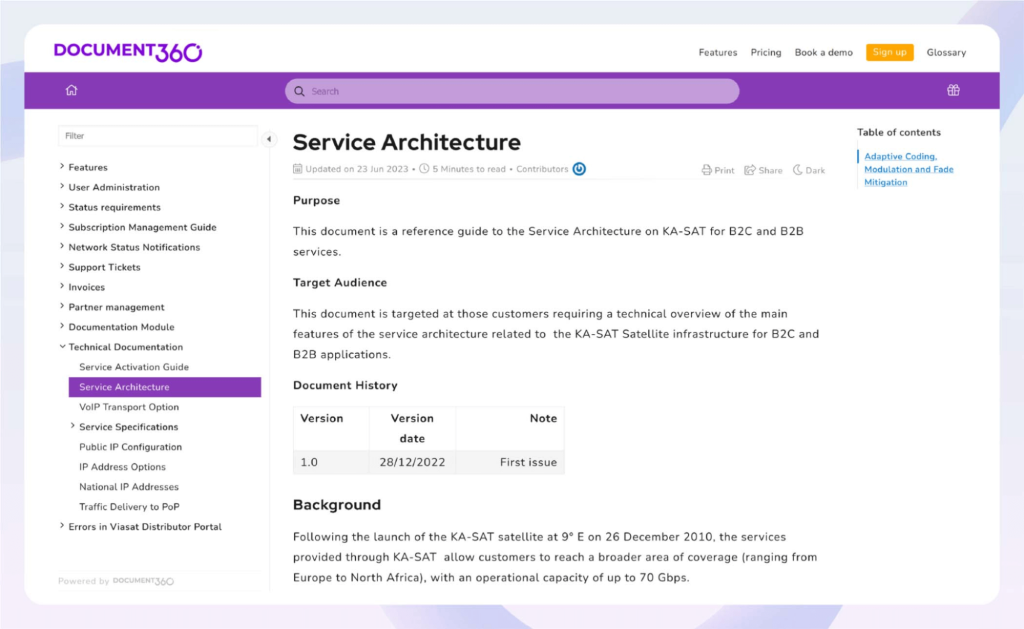Expand the Features category
The image size is (1024, 629).
(x=62, y=167)
